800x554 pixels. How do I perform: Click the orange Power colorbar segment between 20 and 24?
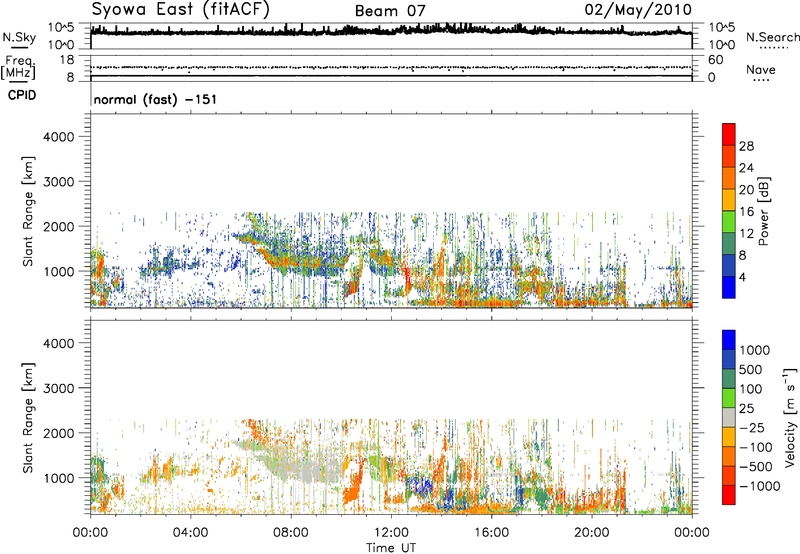tap(729, 178)
